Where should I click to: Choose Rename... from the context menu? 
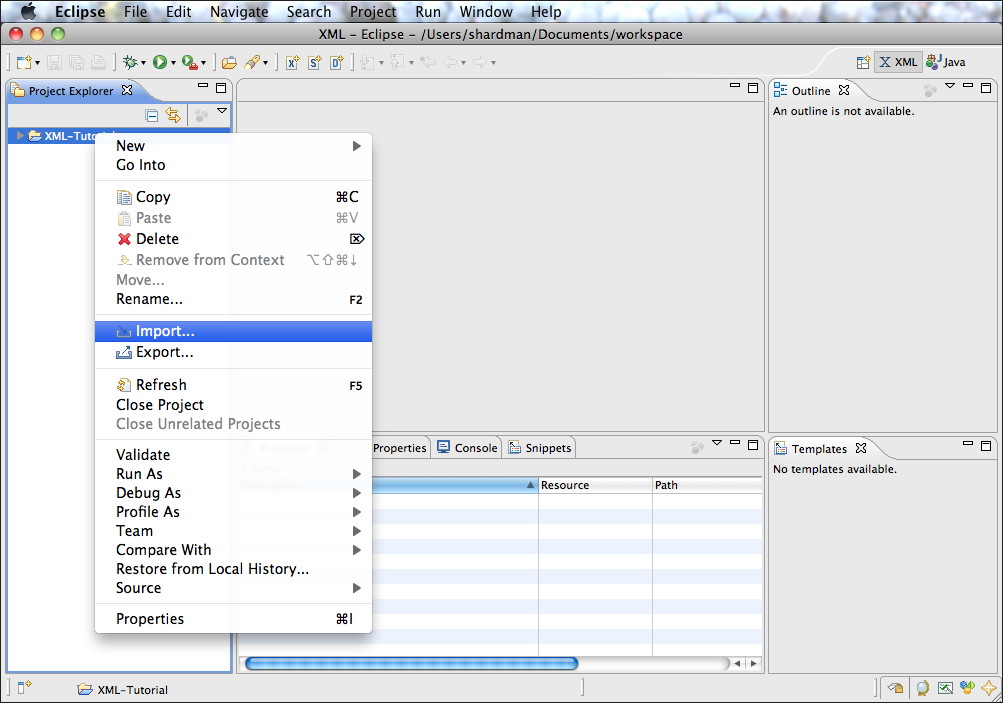(233, 299)
